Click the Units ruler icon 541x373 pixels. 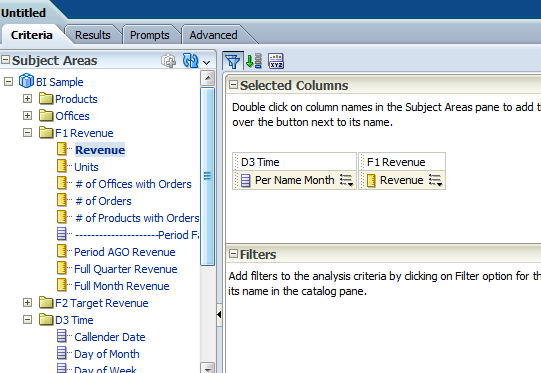pyautogui.click(x=62, y=166)
